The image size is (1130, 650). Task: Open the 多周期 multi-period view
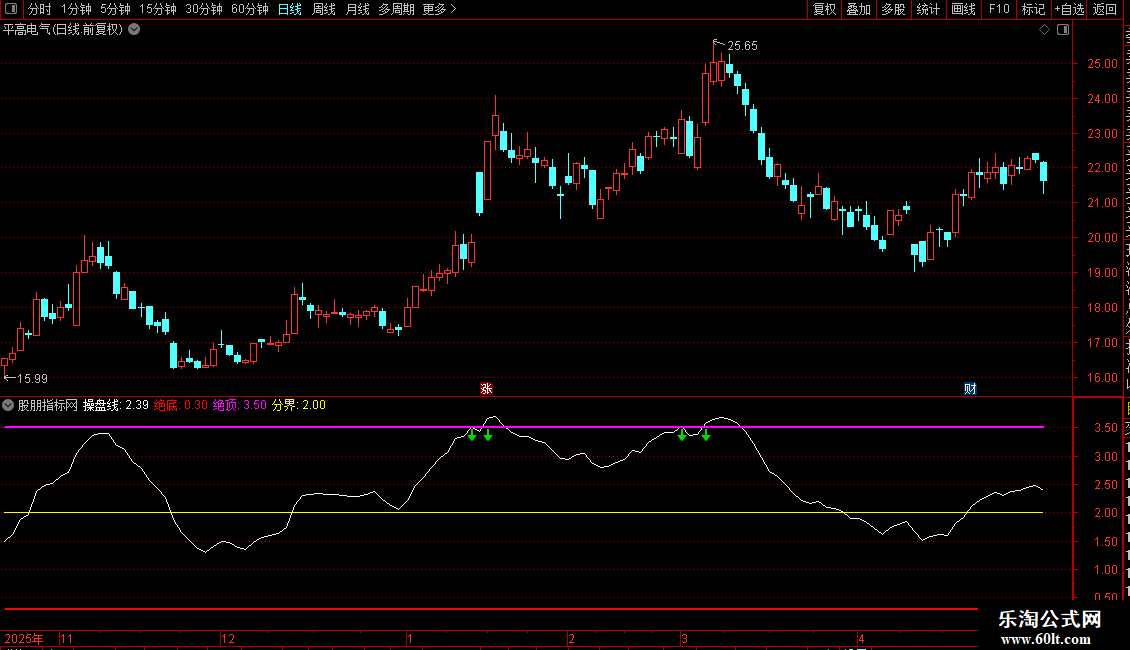pos(396,9)
